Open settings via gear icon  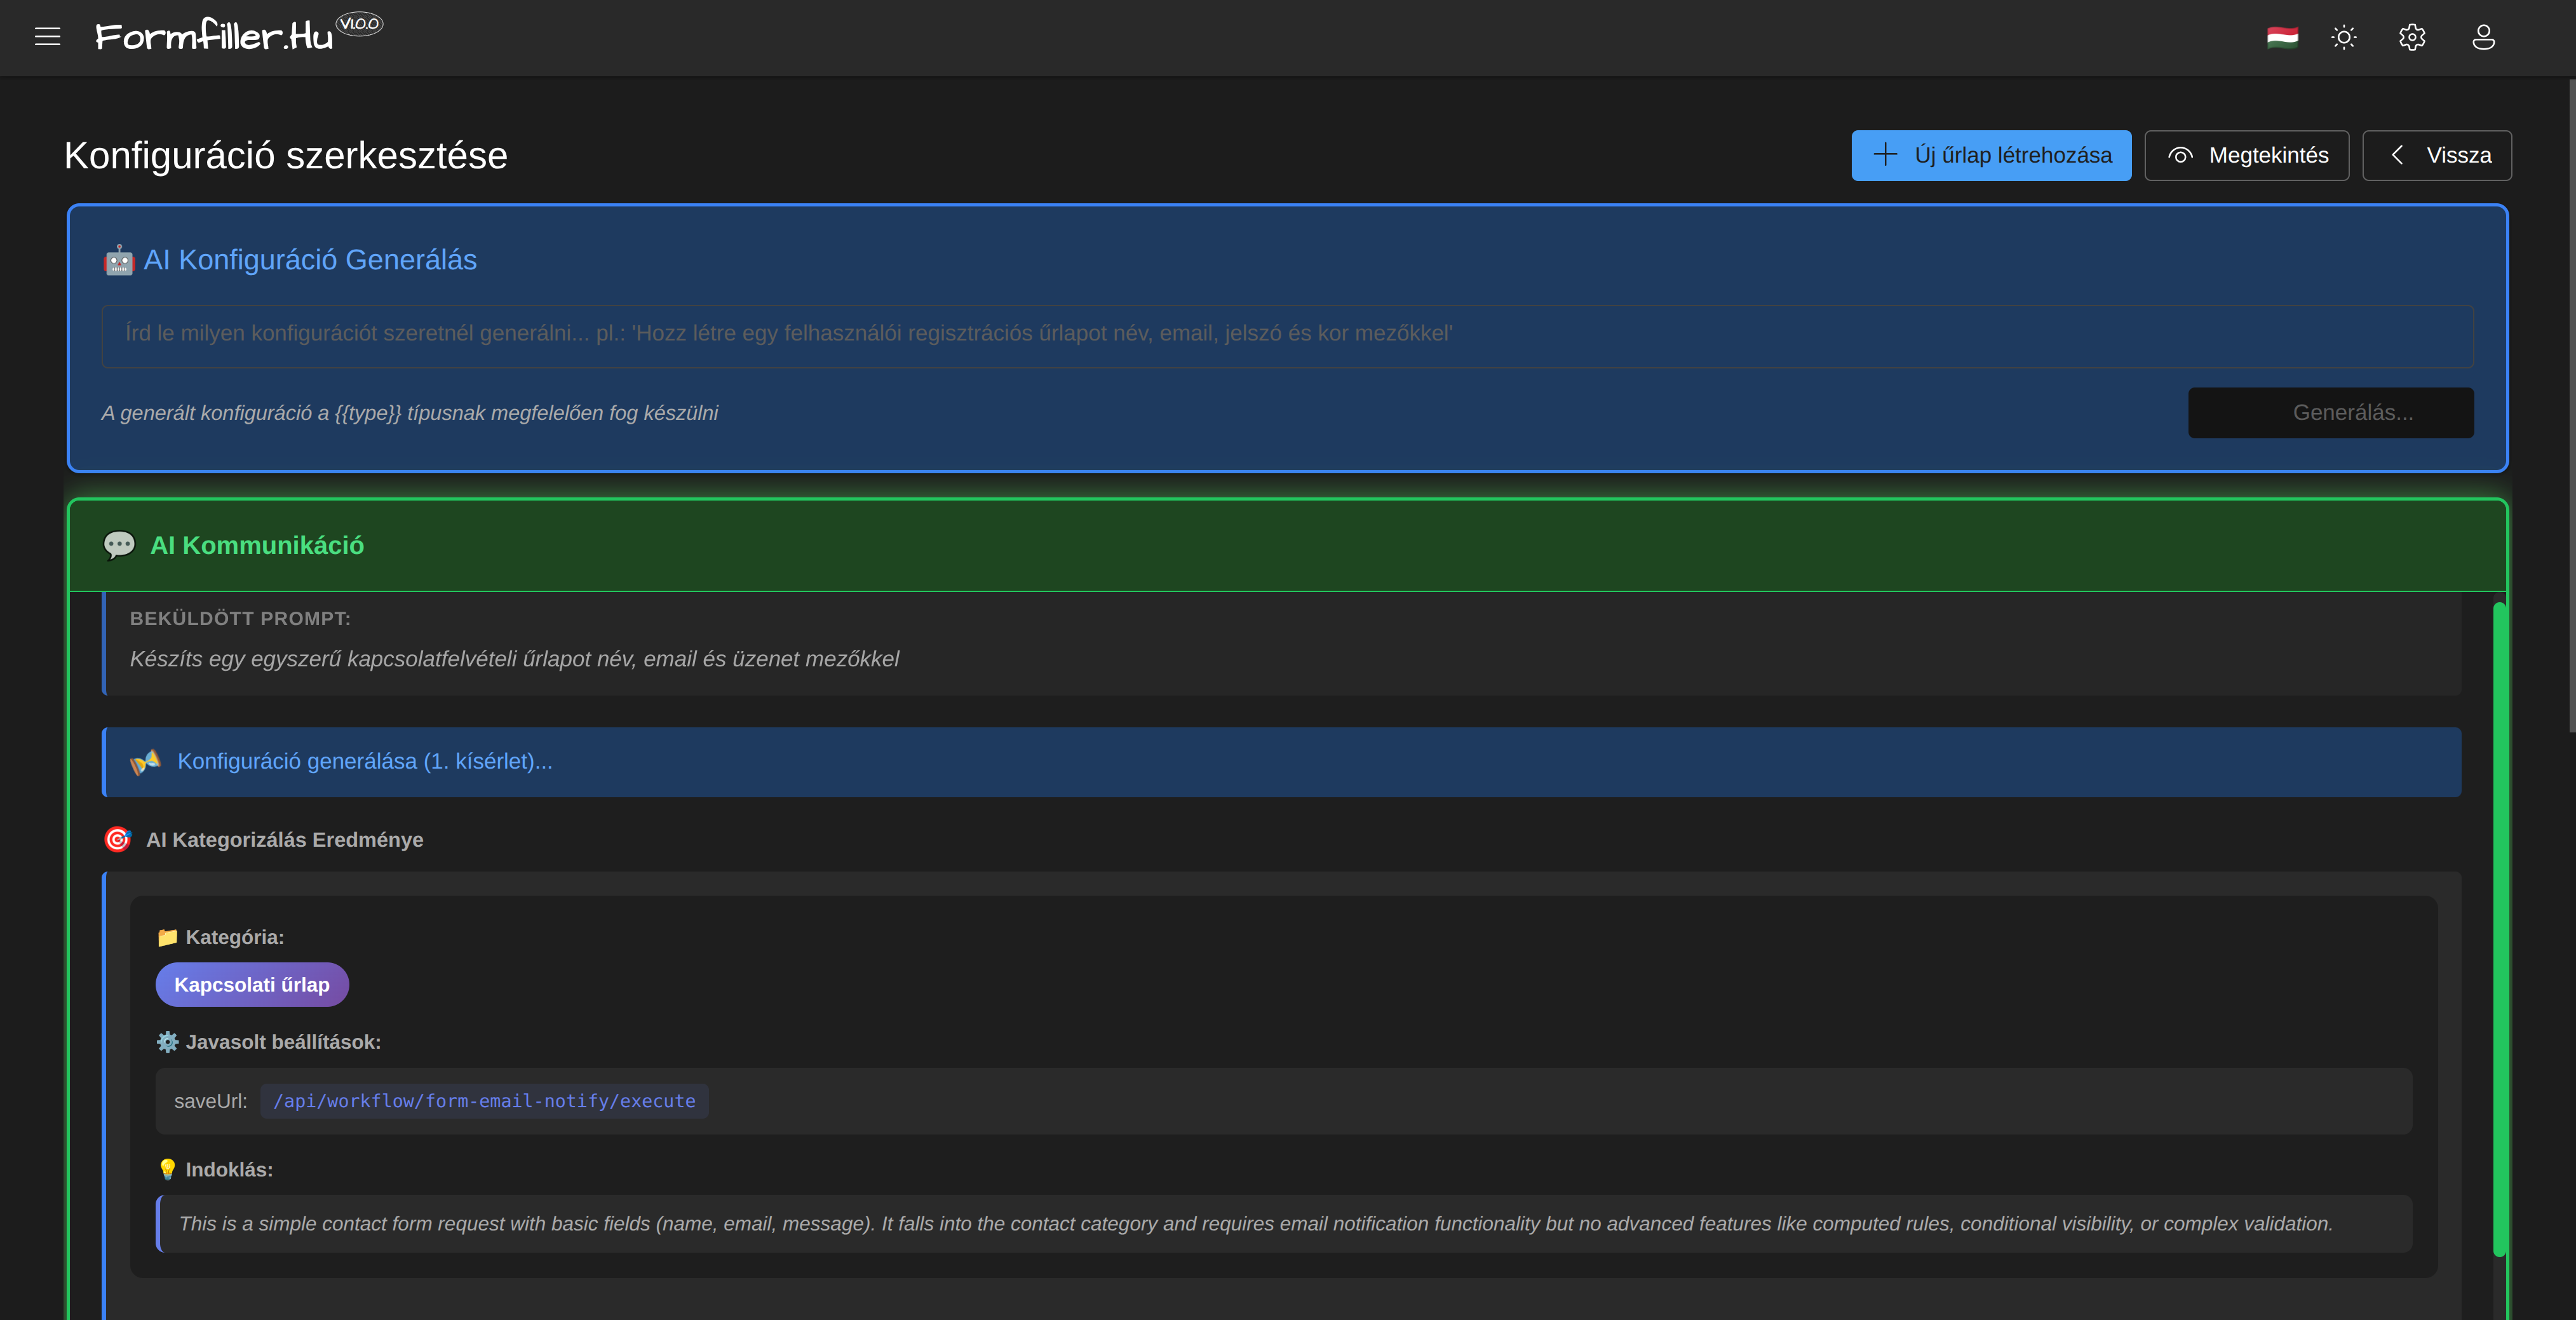[x=2412, y=37]
